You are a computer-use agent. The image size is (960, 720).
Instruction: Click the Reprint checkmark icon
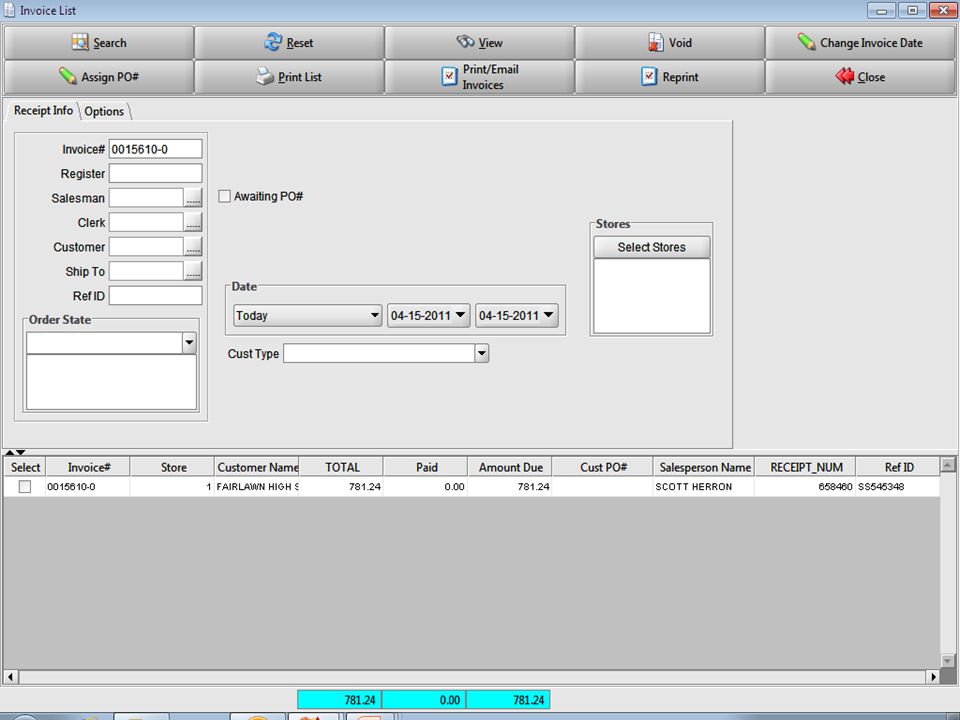[649, 77]
